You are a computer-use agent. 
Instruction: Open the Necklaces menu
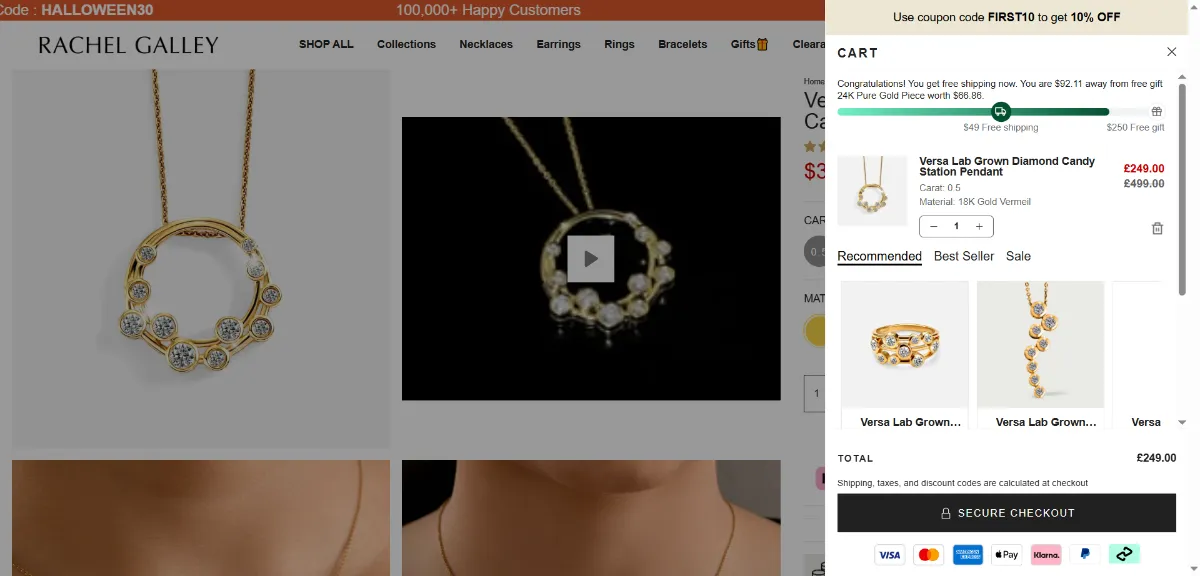486,44
